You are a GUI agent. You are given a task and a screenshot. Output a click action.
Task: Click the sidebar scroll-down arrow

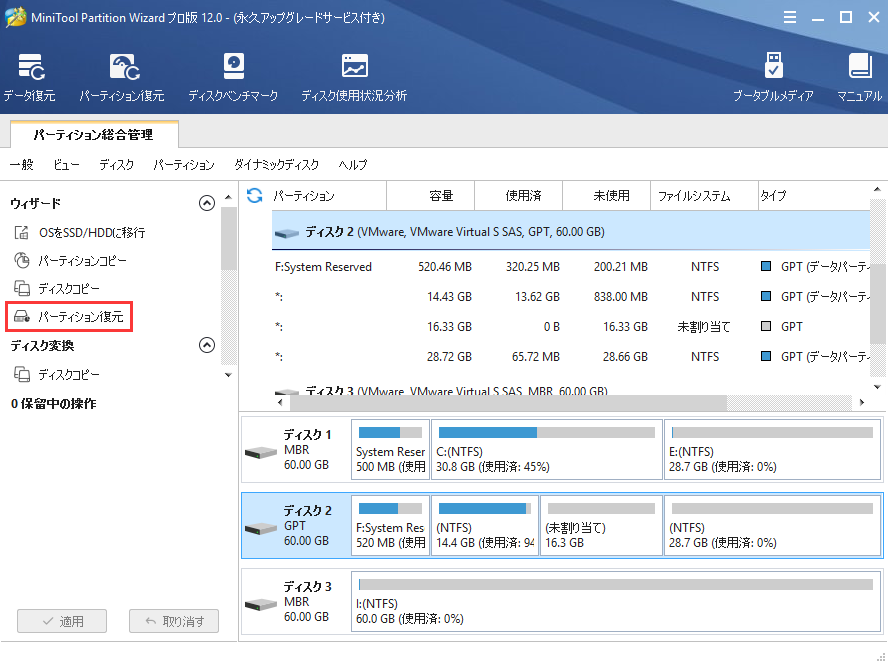[x=229, y=375]
